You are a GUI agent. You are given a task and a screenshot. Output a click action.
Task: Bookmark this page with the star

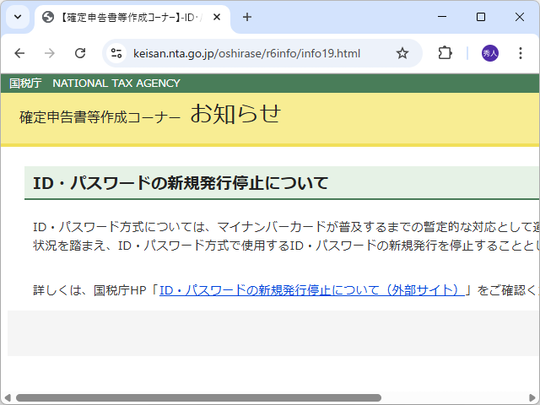point(402,53)
